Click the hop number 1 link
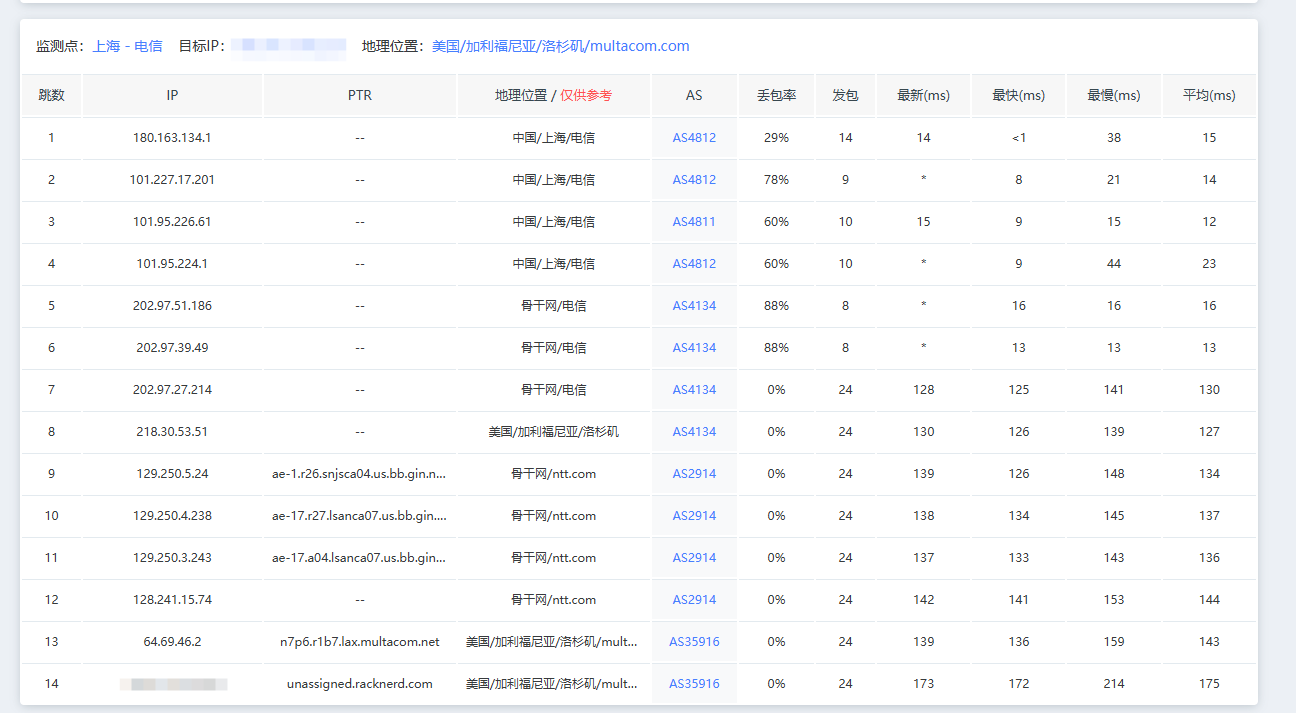Viewport: 1296px width, 713px height. point(51,137)
